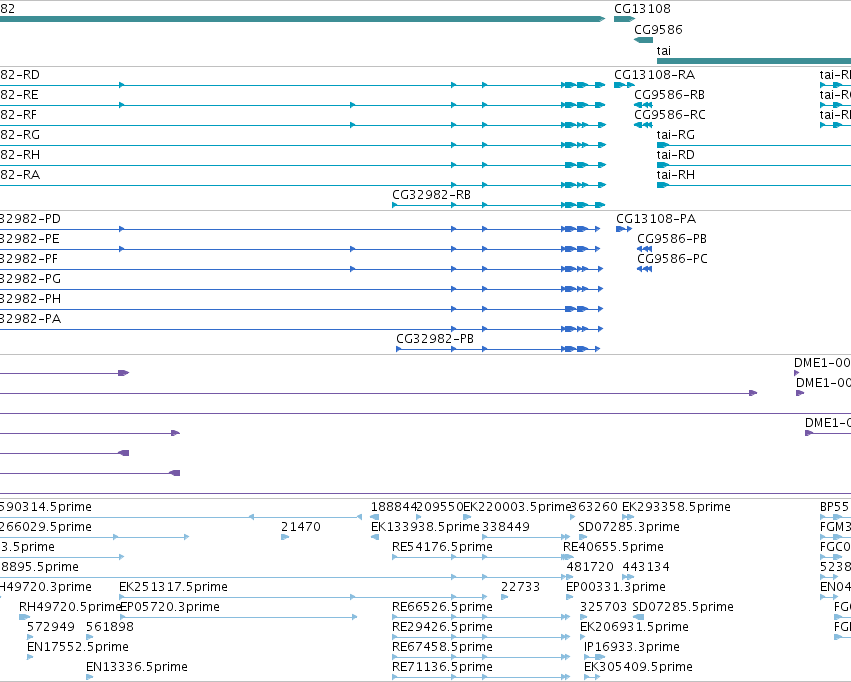Select EST label 22733
This screenshot has height=682, width=851.
tap(520, 588)
